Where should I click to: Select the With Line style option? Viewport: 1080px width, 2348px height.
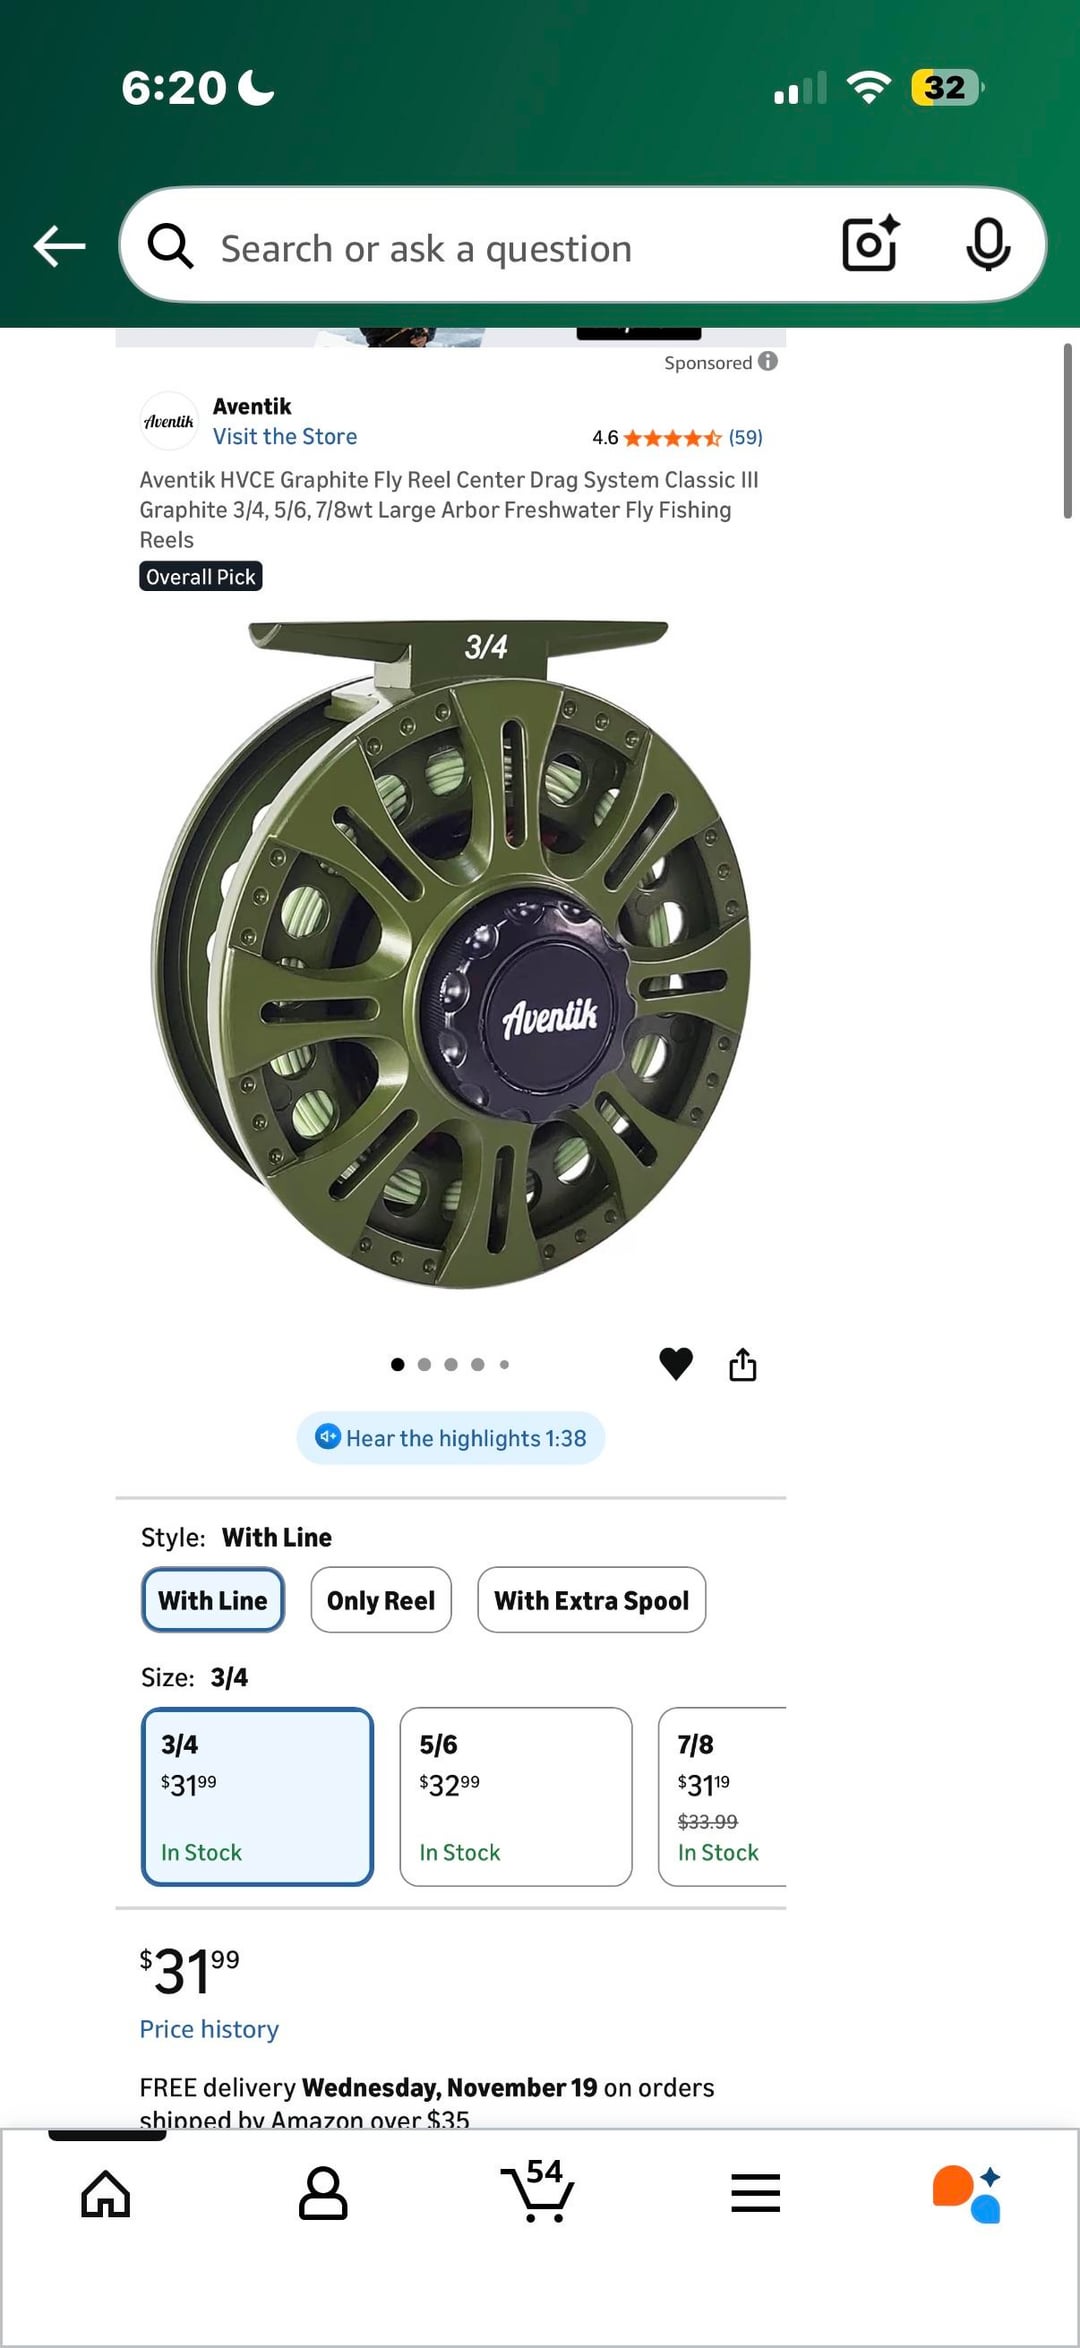tap(213, 1600)
